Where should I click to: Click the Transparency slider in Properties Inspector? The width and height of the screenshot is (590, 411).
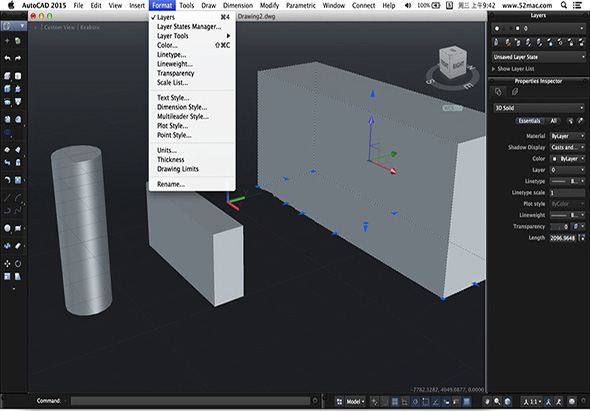[559, 227]
